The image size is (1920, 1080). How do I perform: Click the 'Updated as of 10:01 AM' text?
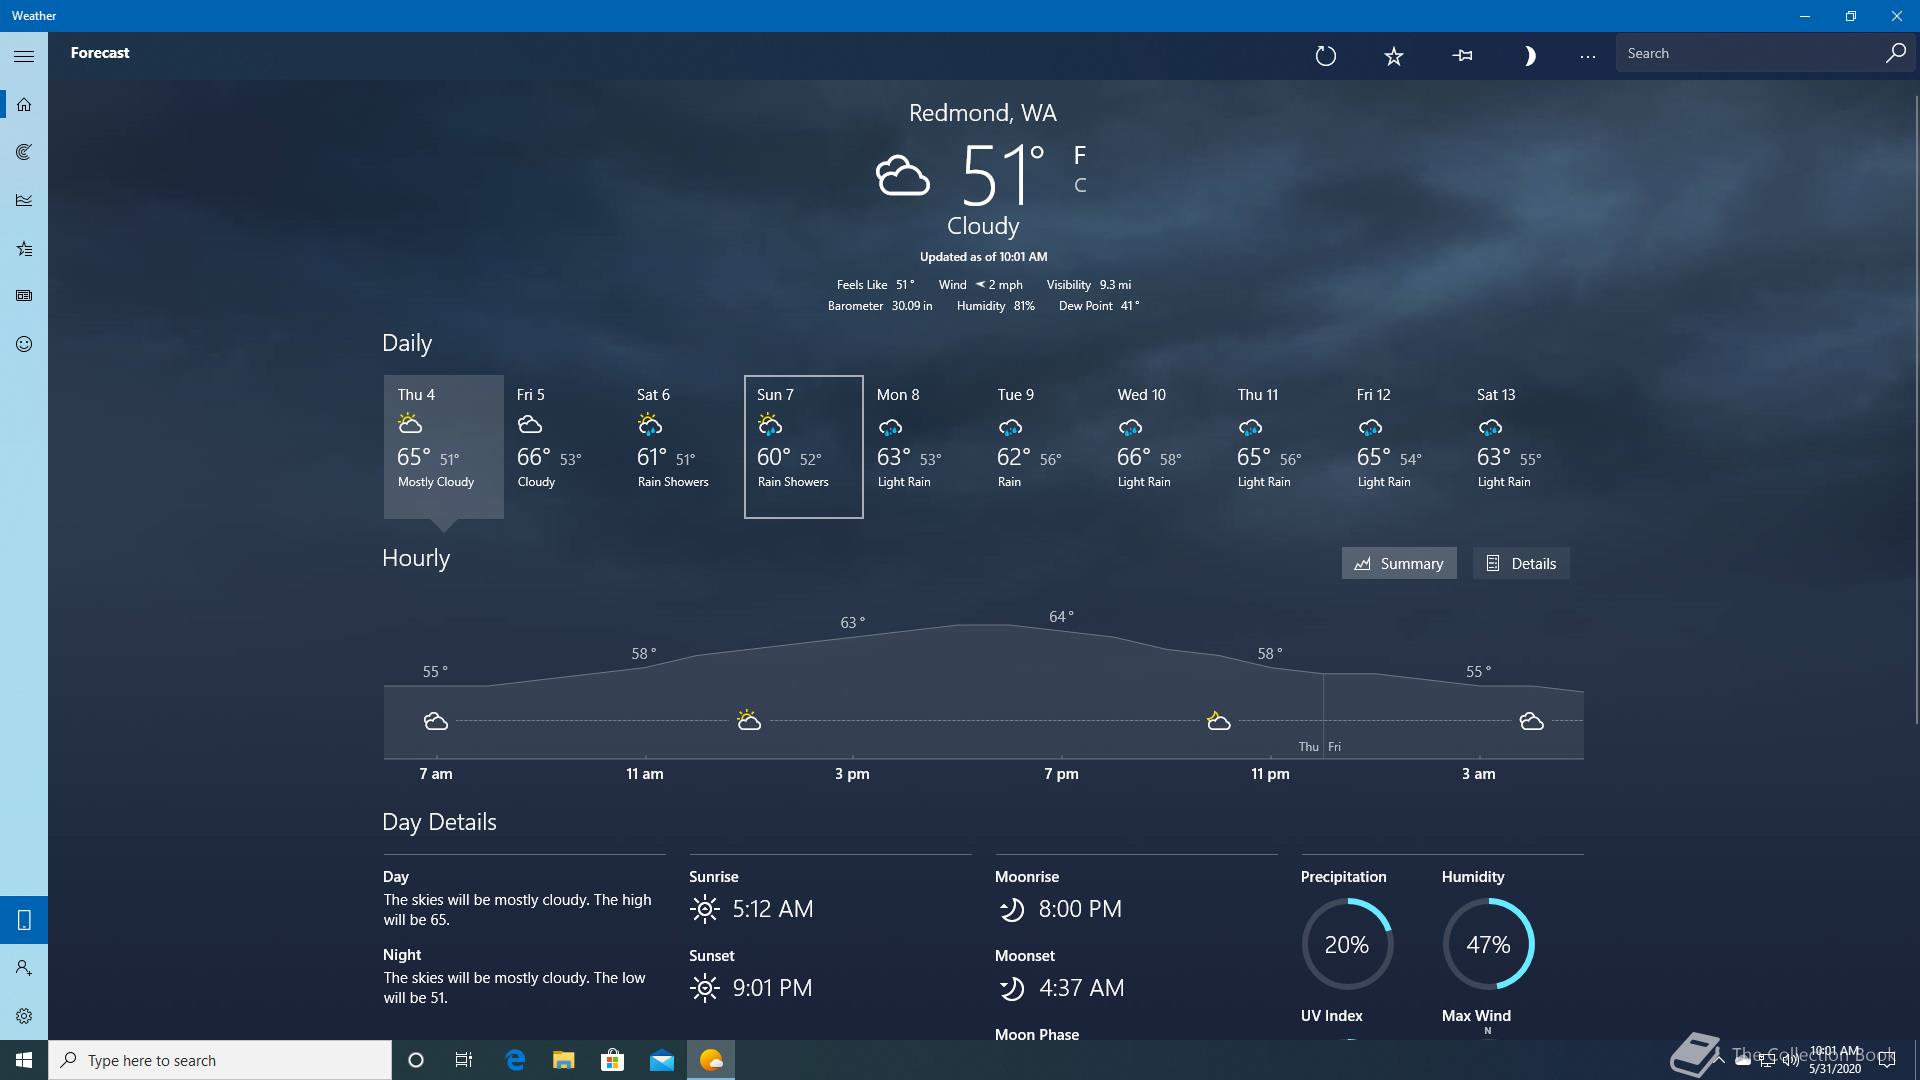tap(983, 257)
